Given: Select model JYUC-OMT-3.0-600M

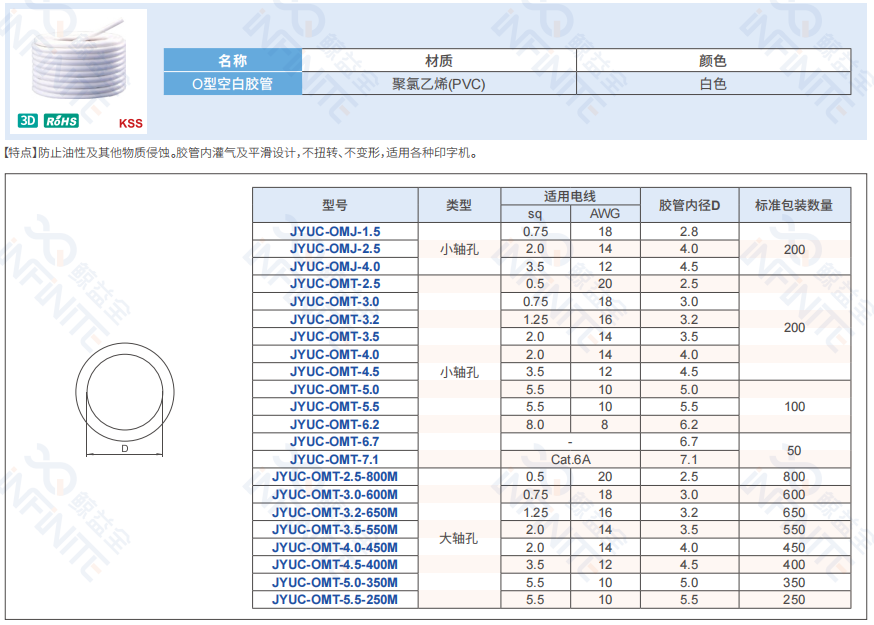Looking at the screenshot, I should click(x=335, y=495).
